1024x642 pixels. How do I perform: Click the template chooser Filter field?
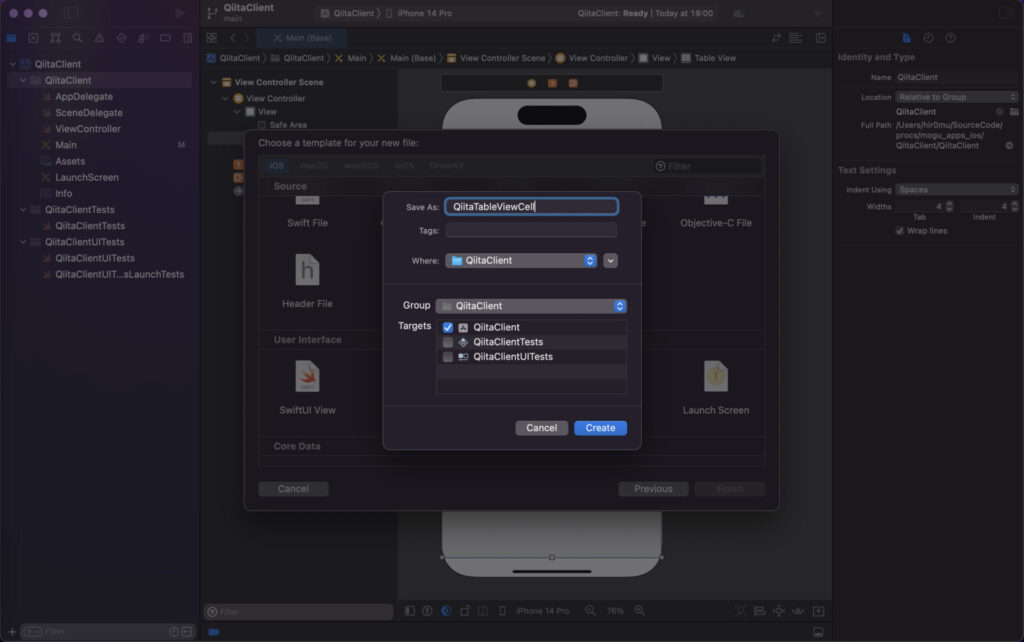tap(707, 167)
